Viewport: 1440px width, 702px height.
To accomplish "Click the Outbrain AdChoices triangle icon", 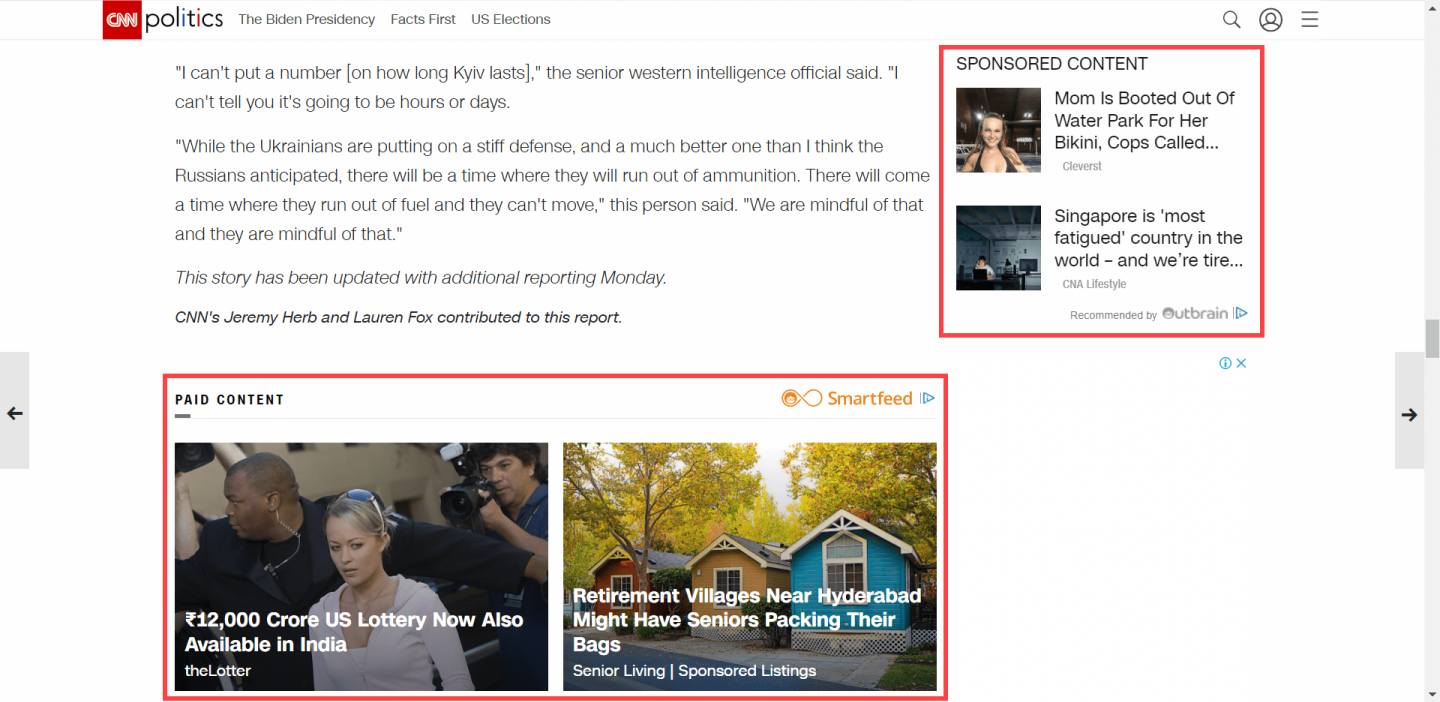I will click(x=1241, y=313).
